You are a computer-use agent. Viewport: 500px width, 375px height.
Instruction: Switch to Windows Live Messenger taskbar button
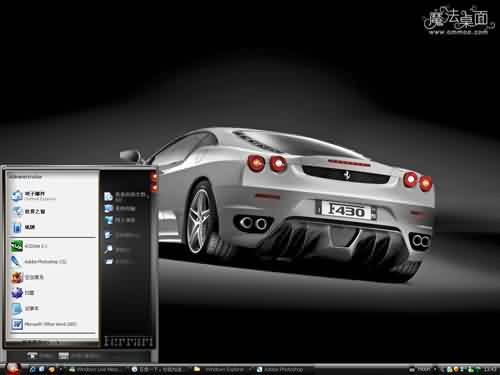98,369
